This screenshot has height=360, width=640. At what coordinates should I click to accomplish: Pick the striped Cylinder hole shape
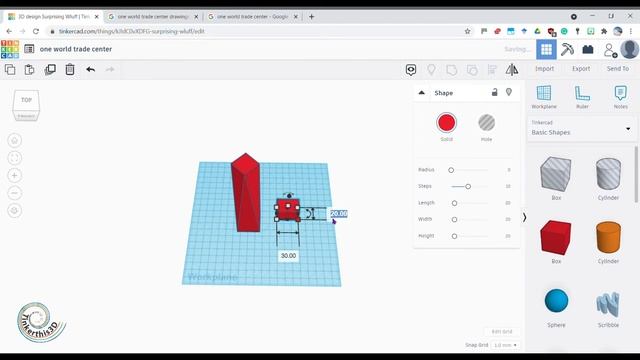point(608,174)
